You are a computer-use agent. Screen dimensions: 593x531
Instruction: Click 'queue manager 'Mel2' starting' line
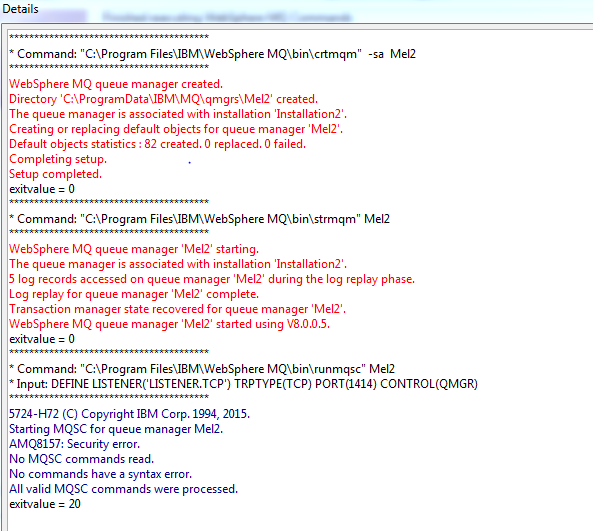[134, 249]
